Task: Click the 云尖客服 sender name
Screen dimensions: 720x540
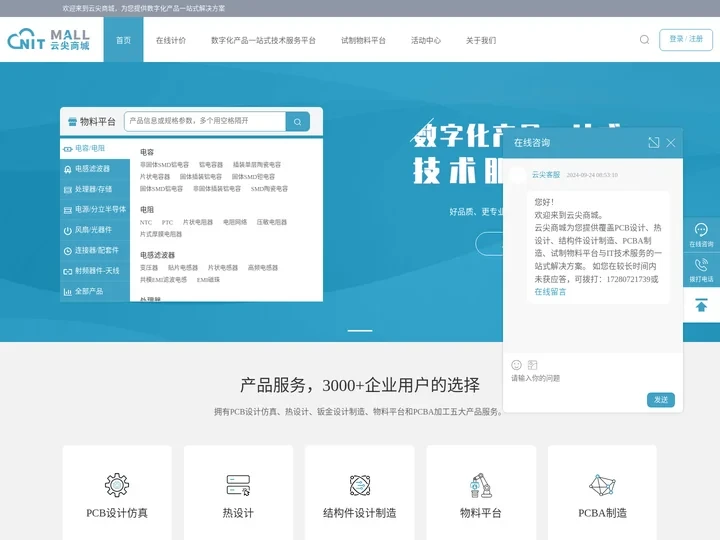Action: point(546,174)
